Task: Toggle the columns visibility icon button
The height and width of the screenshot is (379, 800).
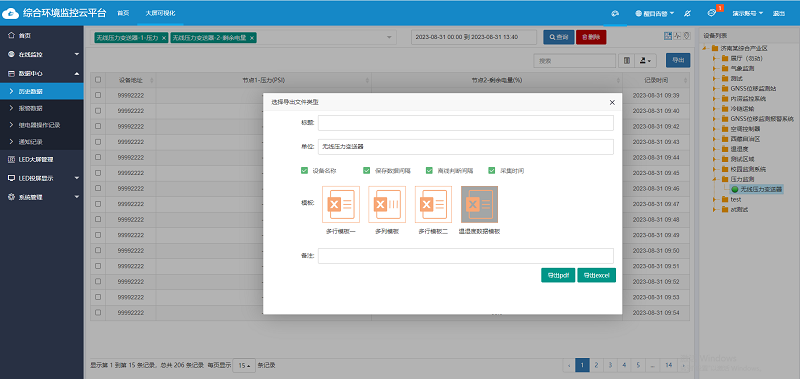Action: click(627, 61)
